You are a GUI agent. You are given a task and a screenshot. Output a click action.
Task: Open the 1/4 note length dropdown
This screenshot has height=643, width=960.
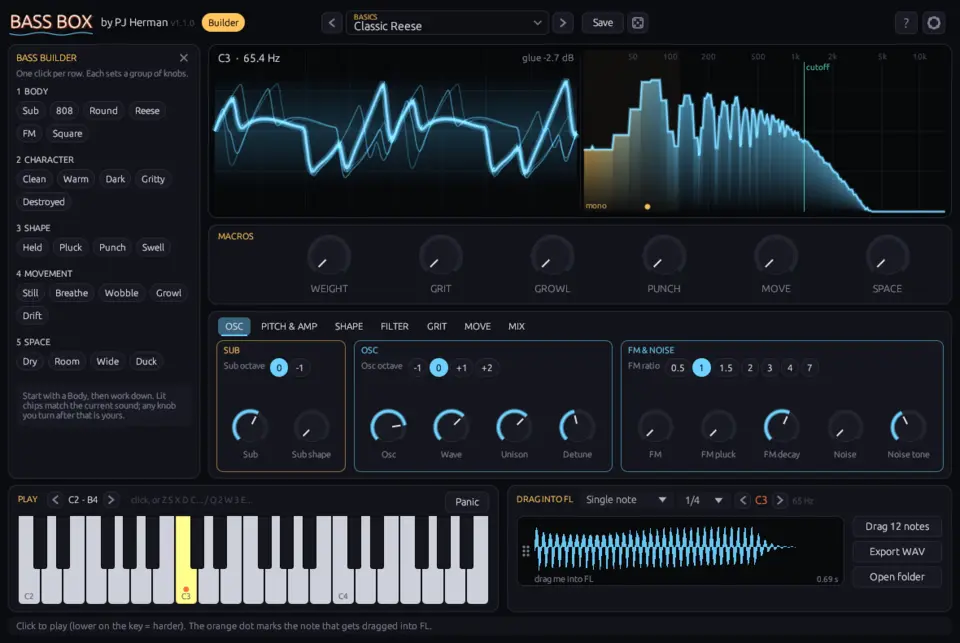tap(703, 500)
